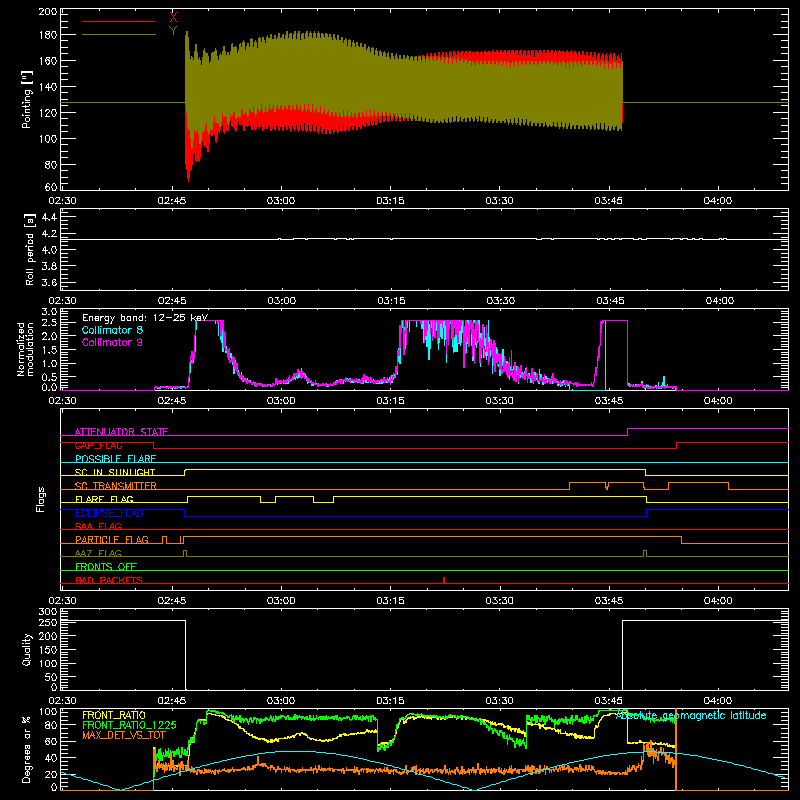
Task: Click the 60 tick on Pointing axis
Action: point(51,187)
